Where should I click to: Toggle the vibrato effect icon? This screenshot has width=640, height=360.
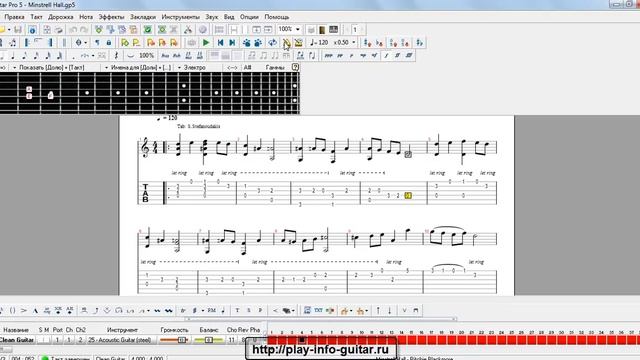pos(157,311)
